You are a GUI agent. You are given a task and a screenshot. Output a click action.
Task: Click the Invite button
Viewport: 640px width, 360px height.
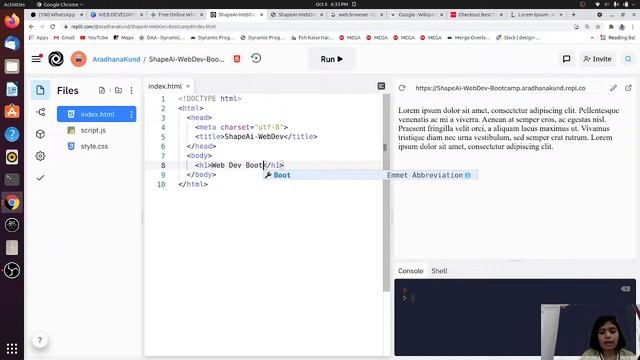[x=597, y=59]
